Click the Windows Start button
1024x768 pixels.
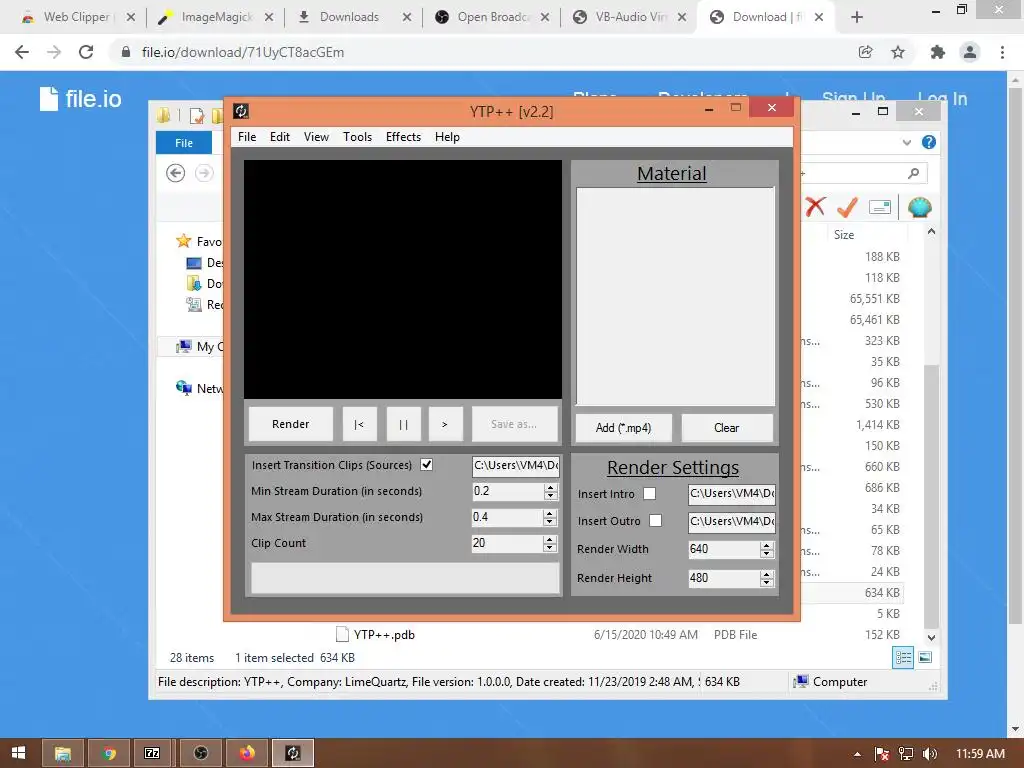tap(18, 753)
